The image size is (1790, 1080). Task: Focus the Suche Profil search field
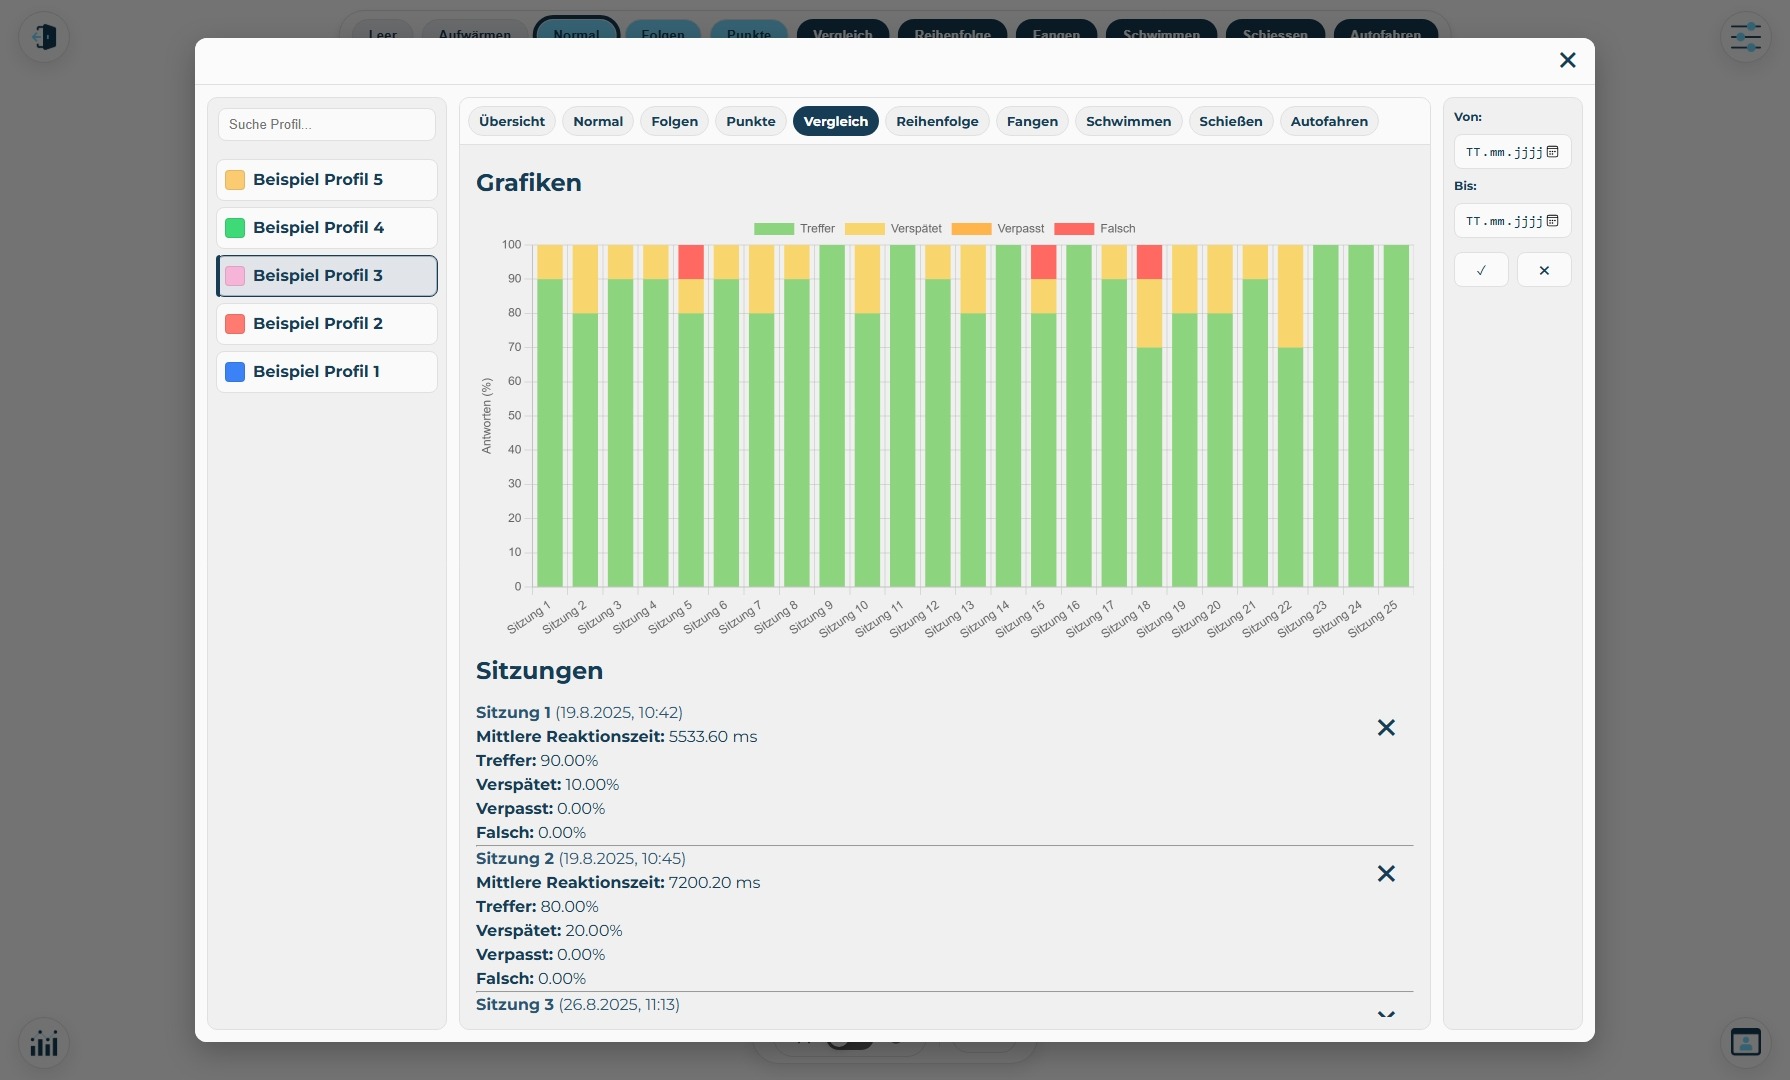(327, 125)
